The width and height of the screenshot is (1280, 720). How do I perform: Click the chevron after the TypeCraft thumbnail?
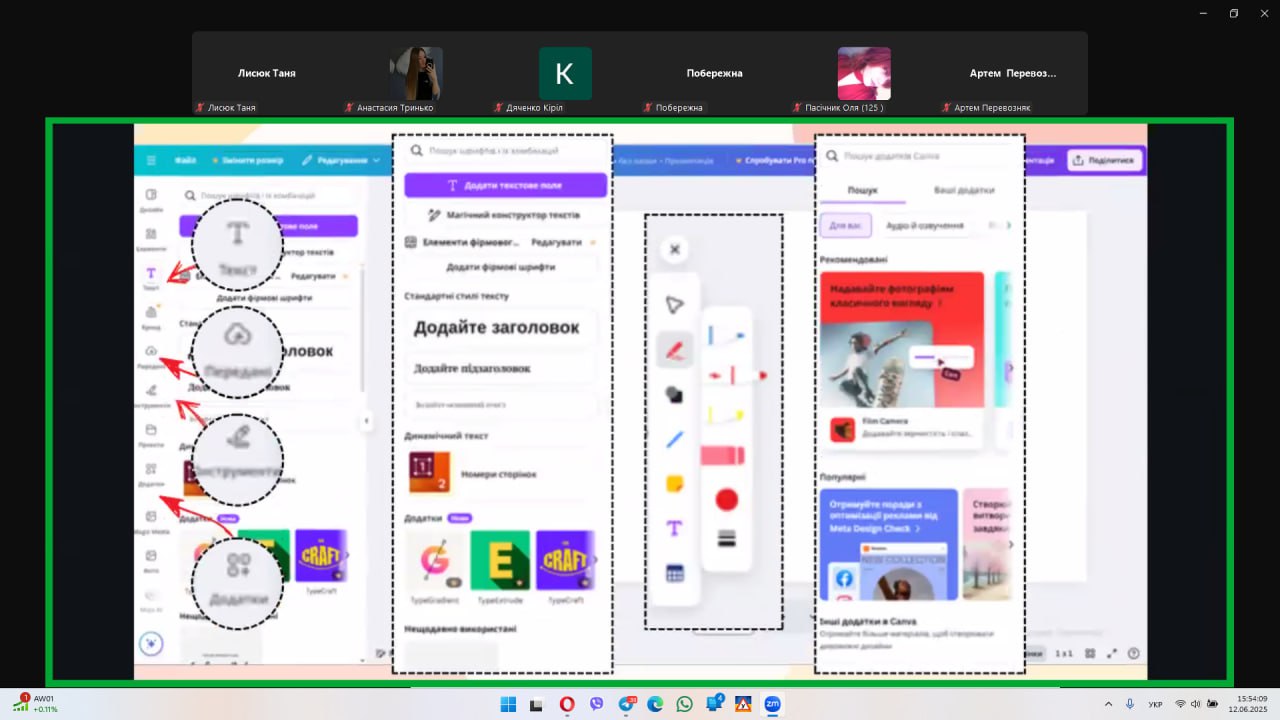click(x=597, y=560)
